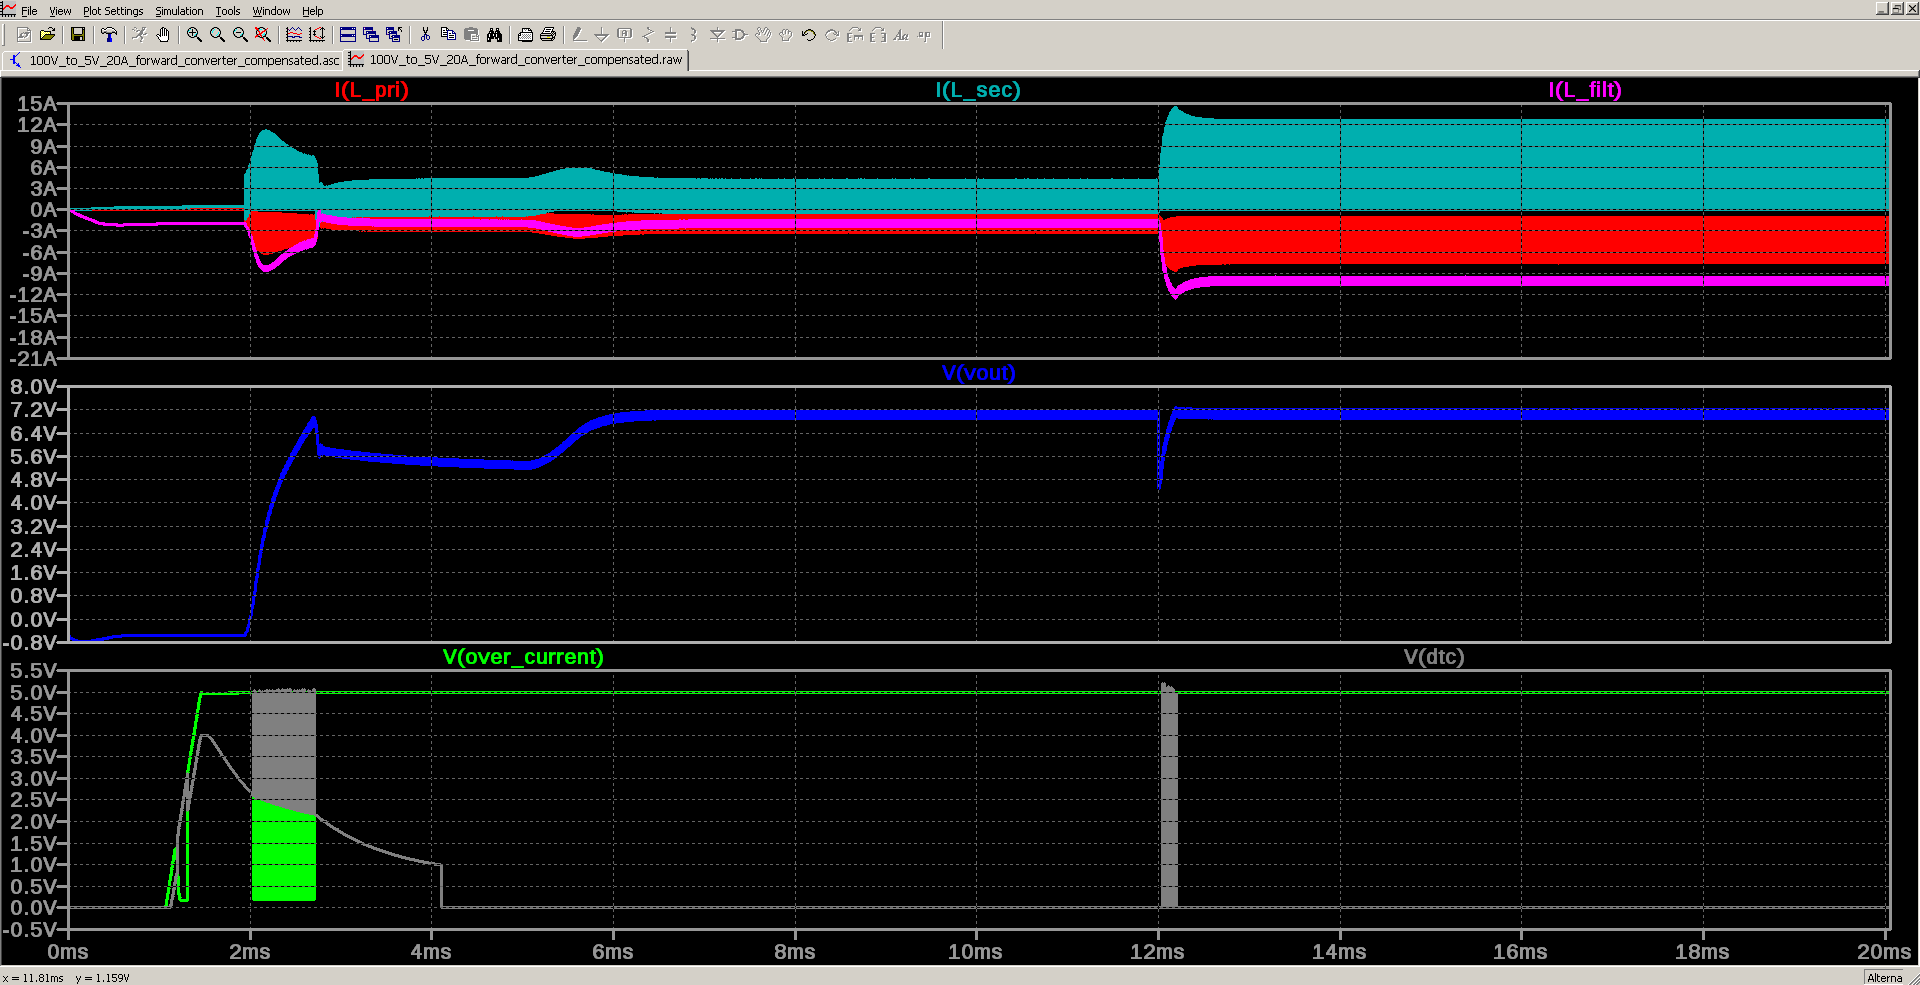1920x985 pixels.
Task: Click the 20ms time axis label
Action: click(1884, 952)
